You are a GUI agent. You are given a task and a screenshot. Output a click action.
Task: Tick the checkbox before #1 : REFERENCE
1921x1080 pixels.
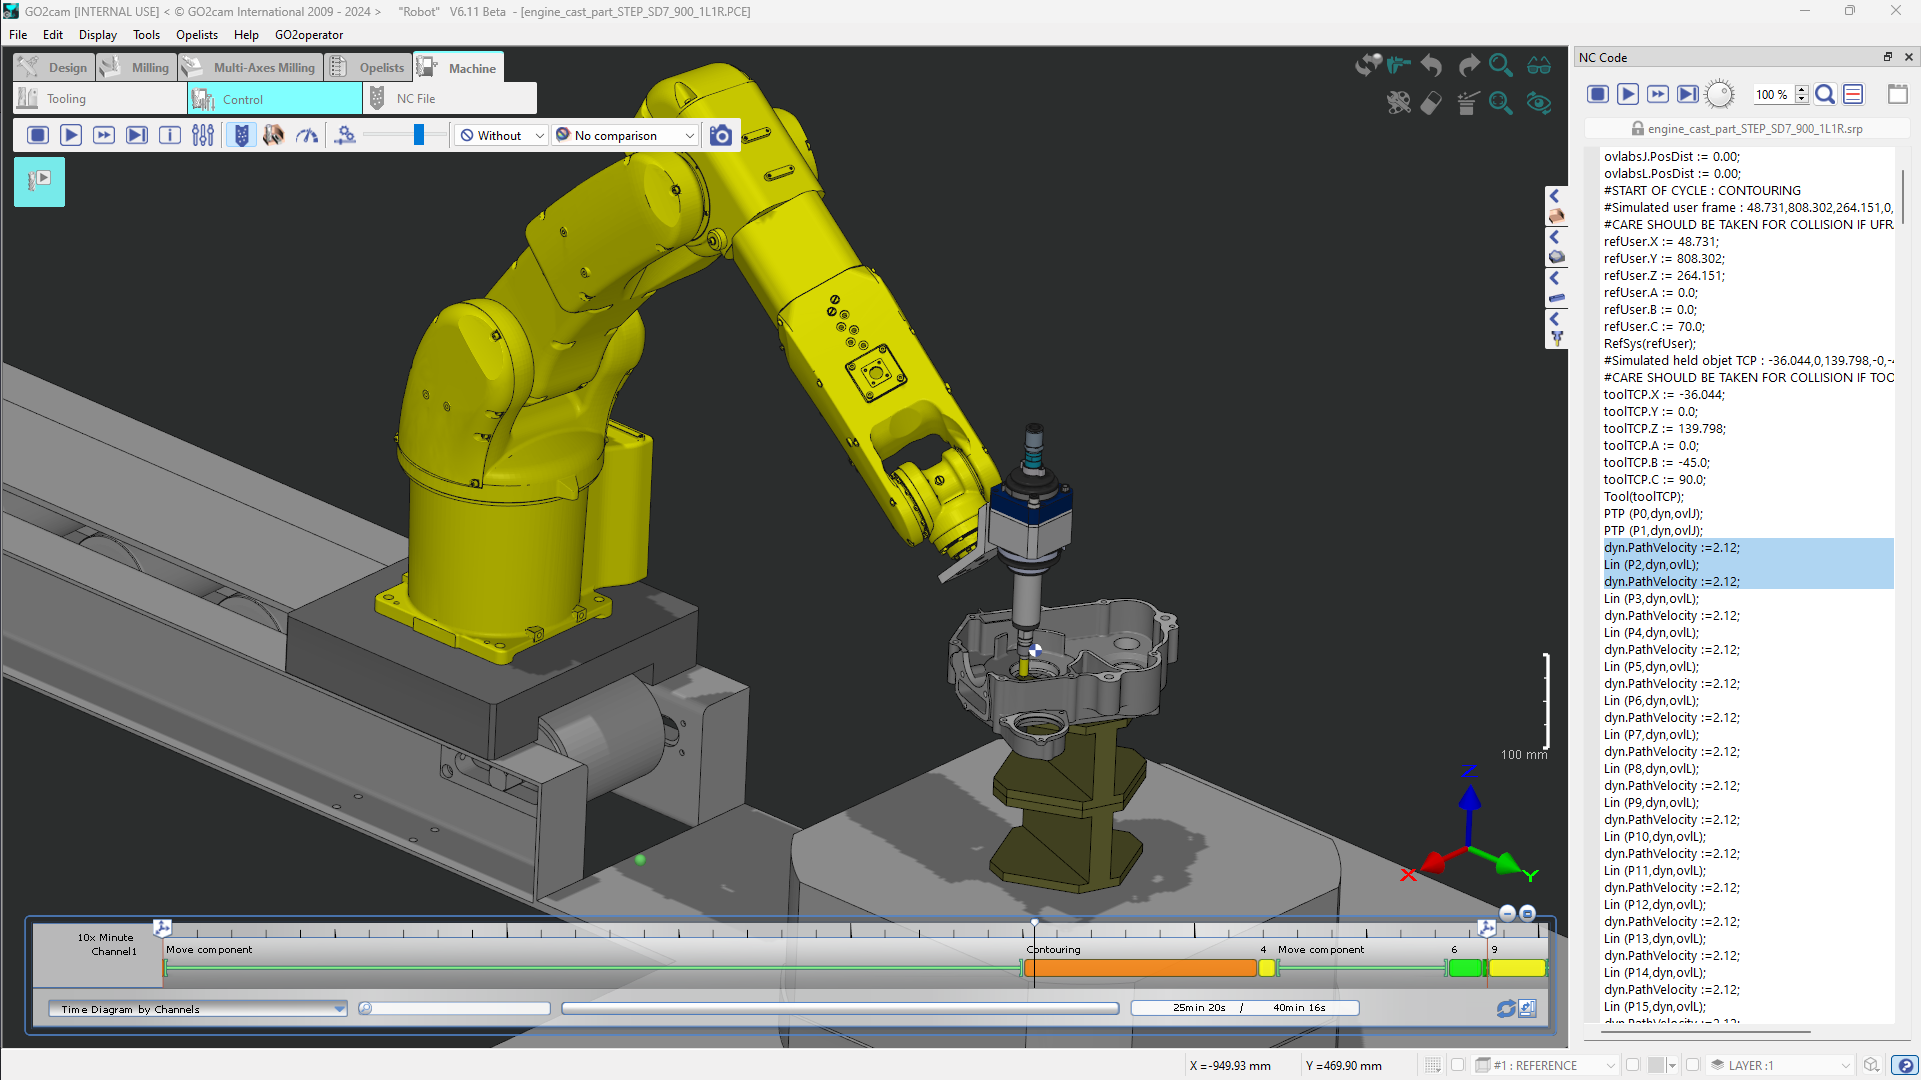pos(1458,1065)
